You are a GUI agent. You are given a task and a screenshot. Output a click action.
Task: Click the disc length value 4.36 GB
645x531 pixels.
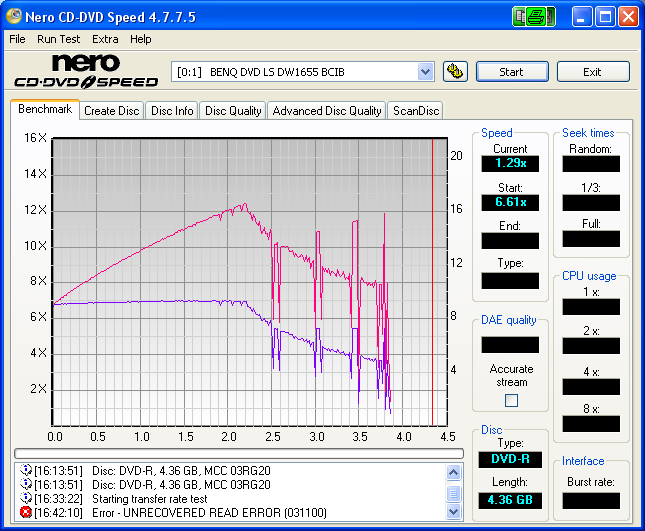tap(510, 500)
